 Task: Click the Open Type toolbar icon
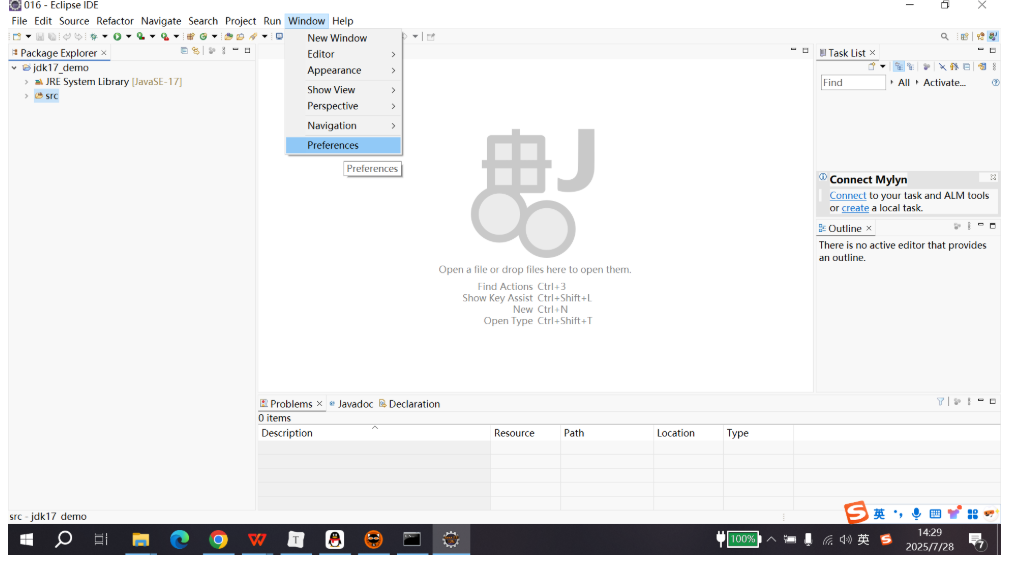pos(228,37)
